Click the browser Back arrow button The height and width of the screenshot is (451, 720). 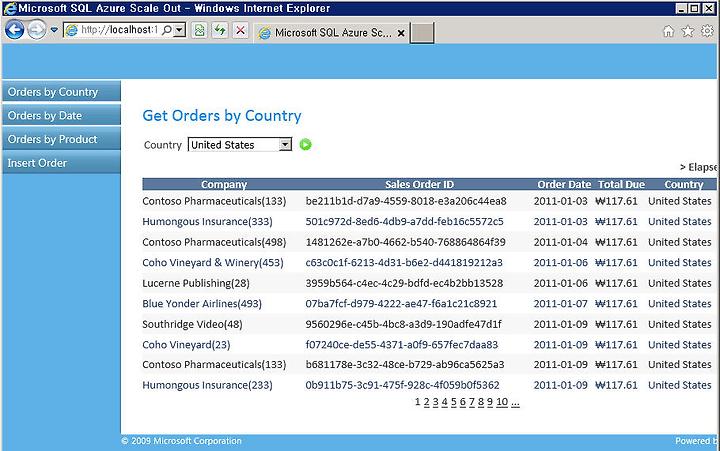tap(14, 30)
